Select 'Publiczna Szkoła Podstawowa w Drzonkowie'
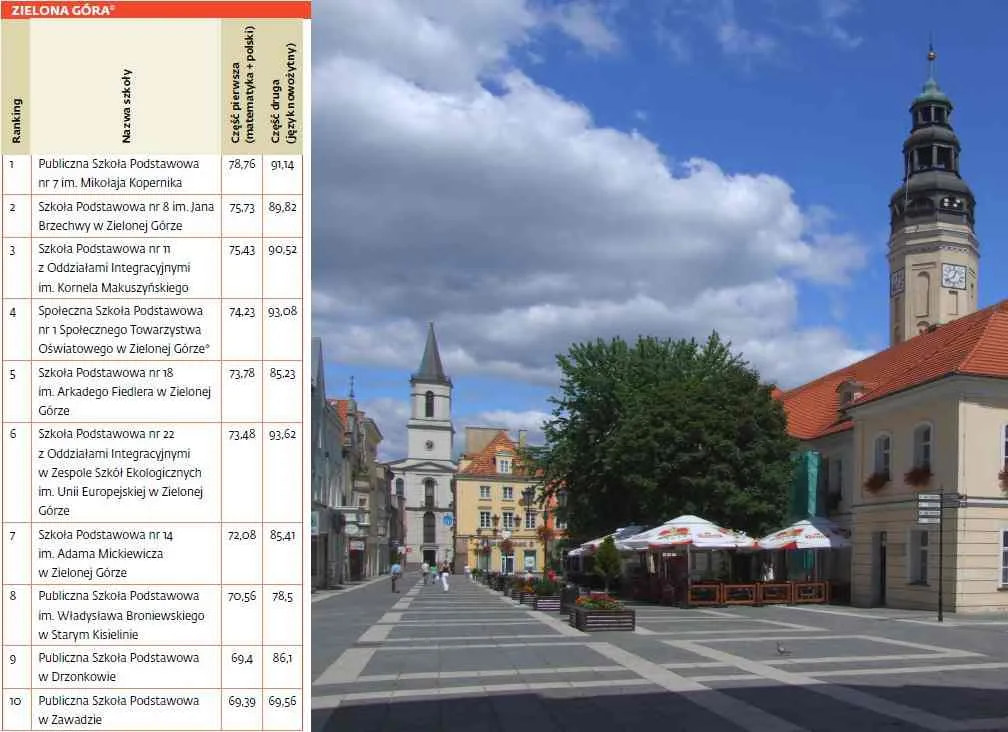The width and height of the screenshot is (1008, 732). pyautogui.click(x=118, y=667)
